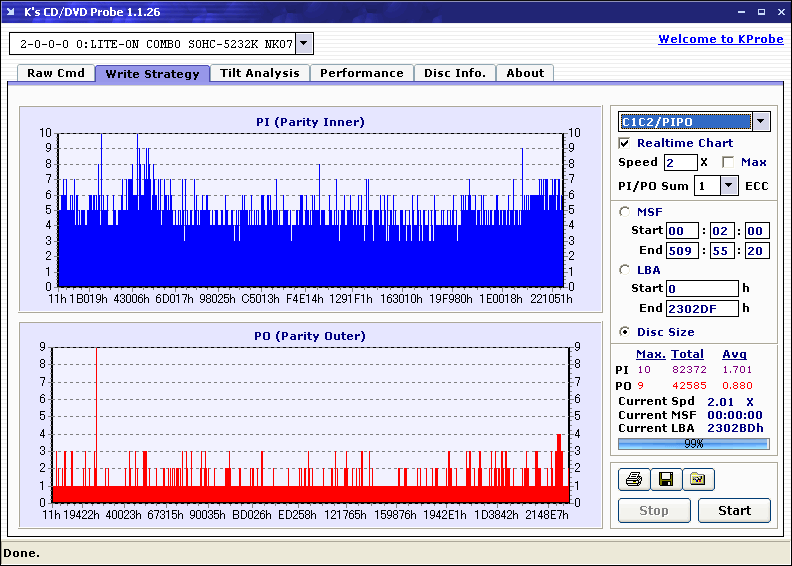Viewport: 792px width, 566px height.
Task: Expand the C1C2/PIPO test type dropdown
Action: (x=760, y=122)
